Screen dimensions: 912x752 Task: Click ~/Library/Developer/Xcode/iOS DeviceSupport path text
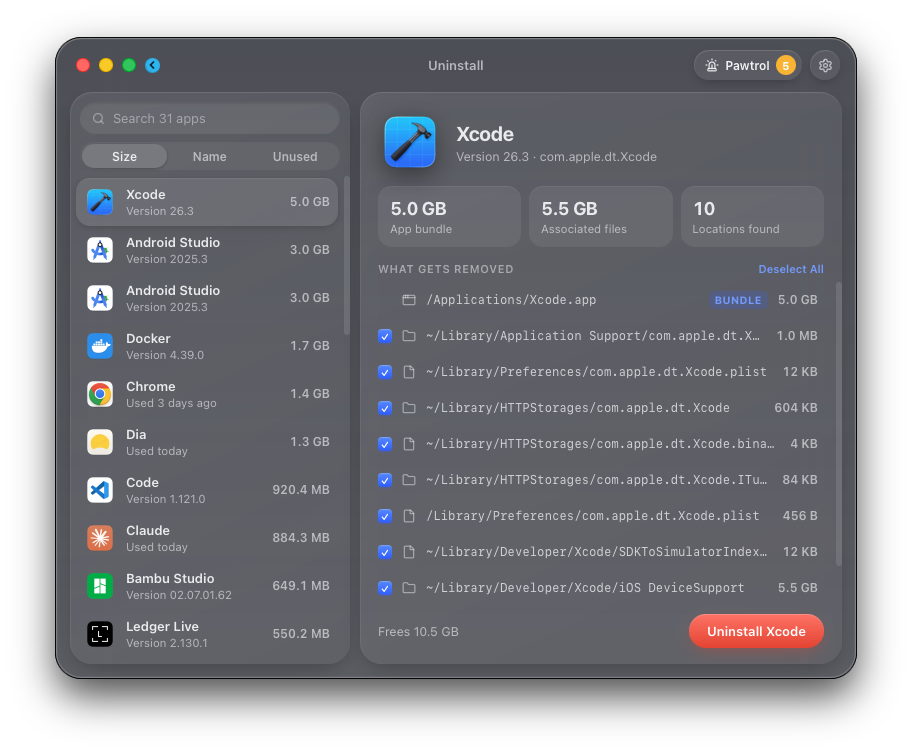point(585,588)
